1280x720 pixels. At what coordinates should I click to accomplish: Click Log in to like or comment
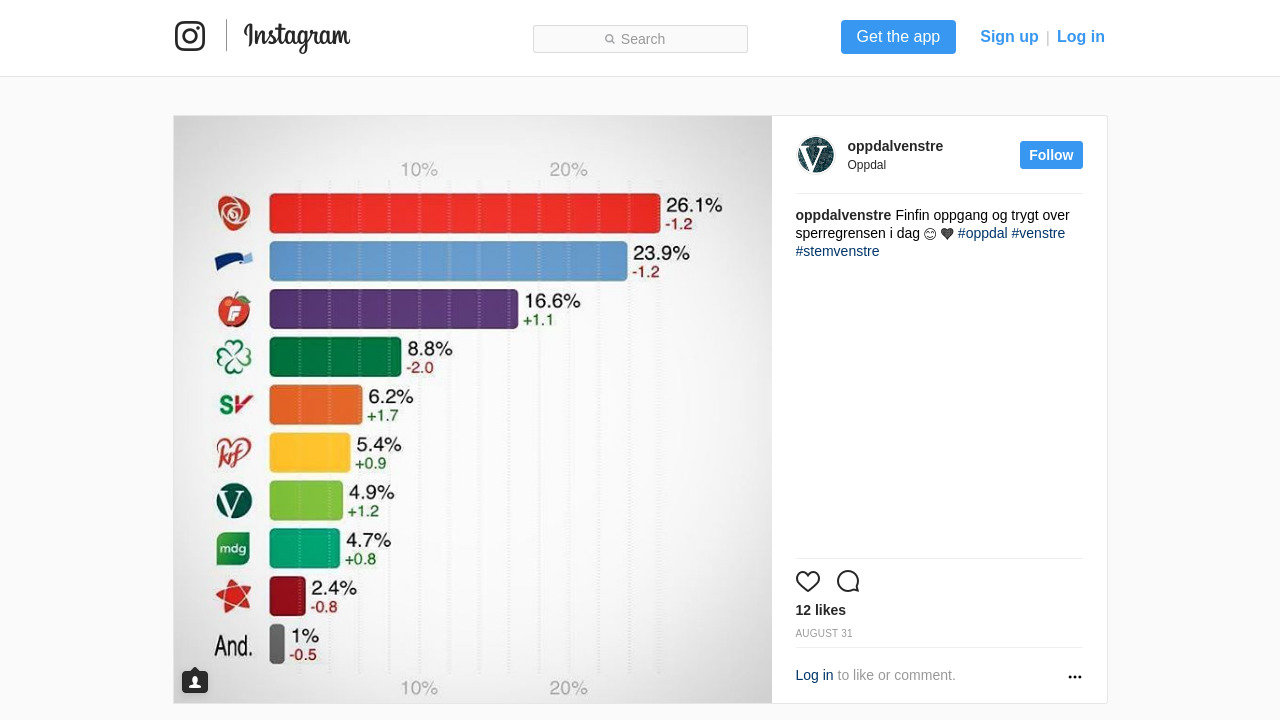pos(814,675)
